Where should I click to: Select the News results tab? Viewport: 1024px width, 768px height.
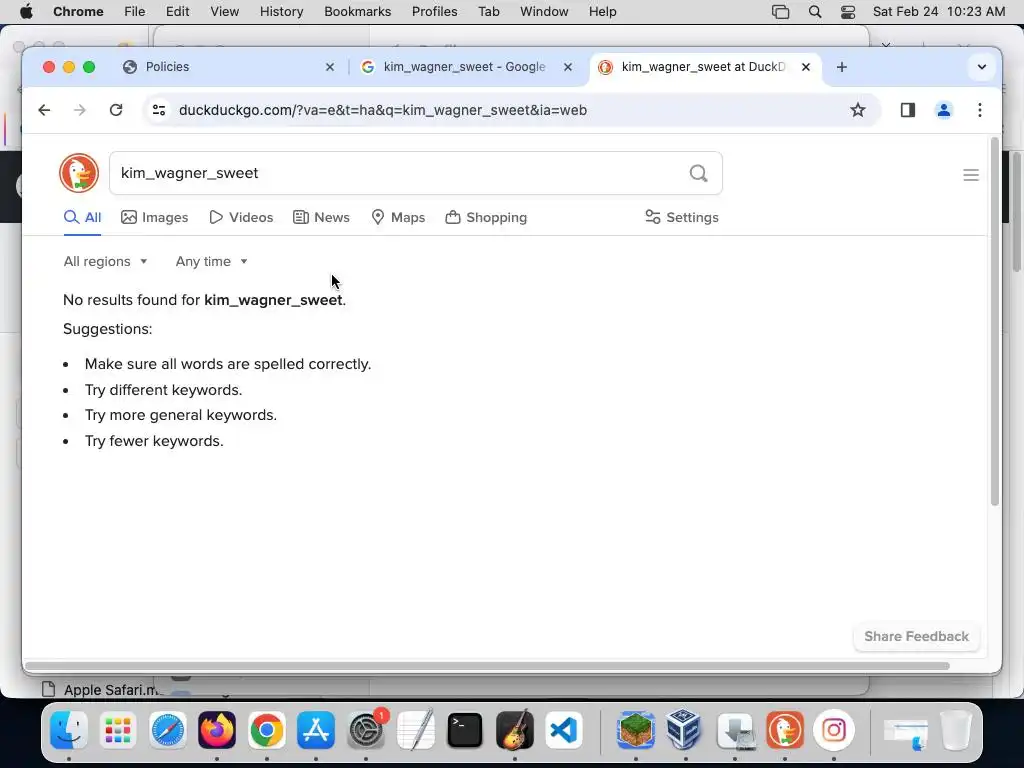pos(321,217)
